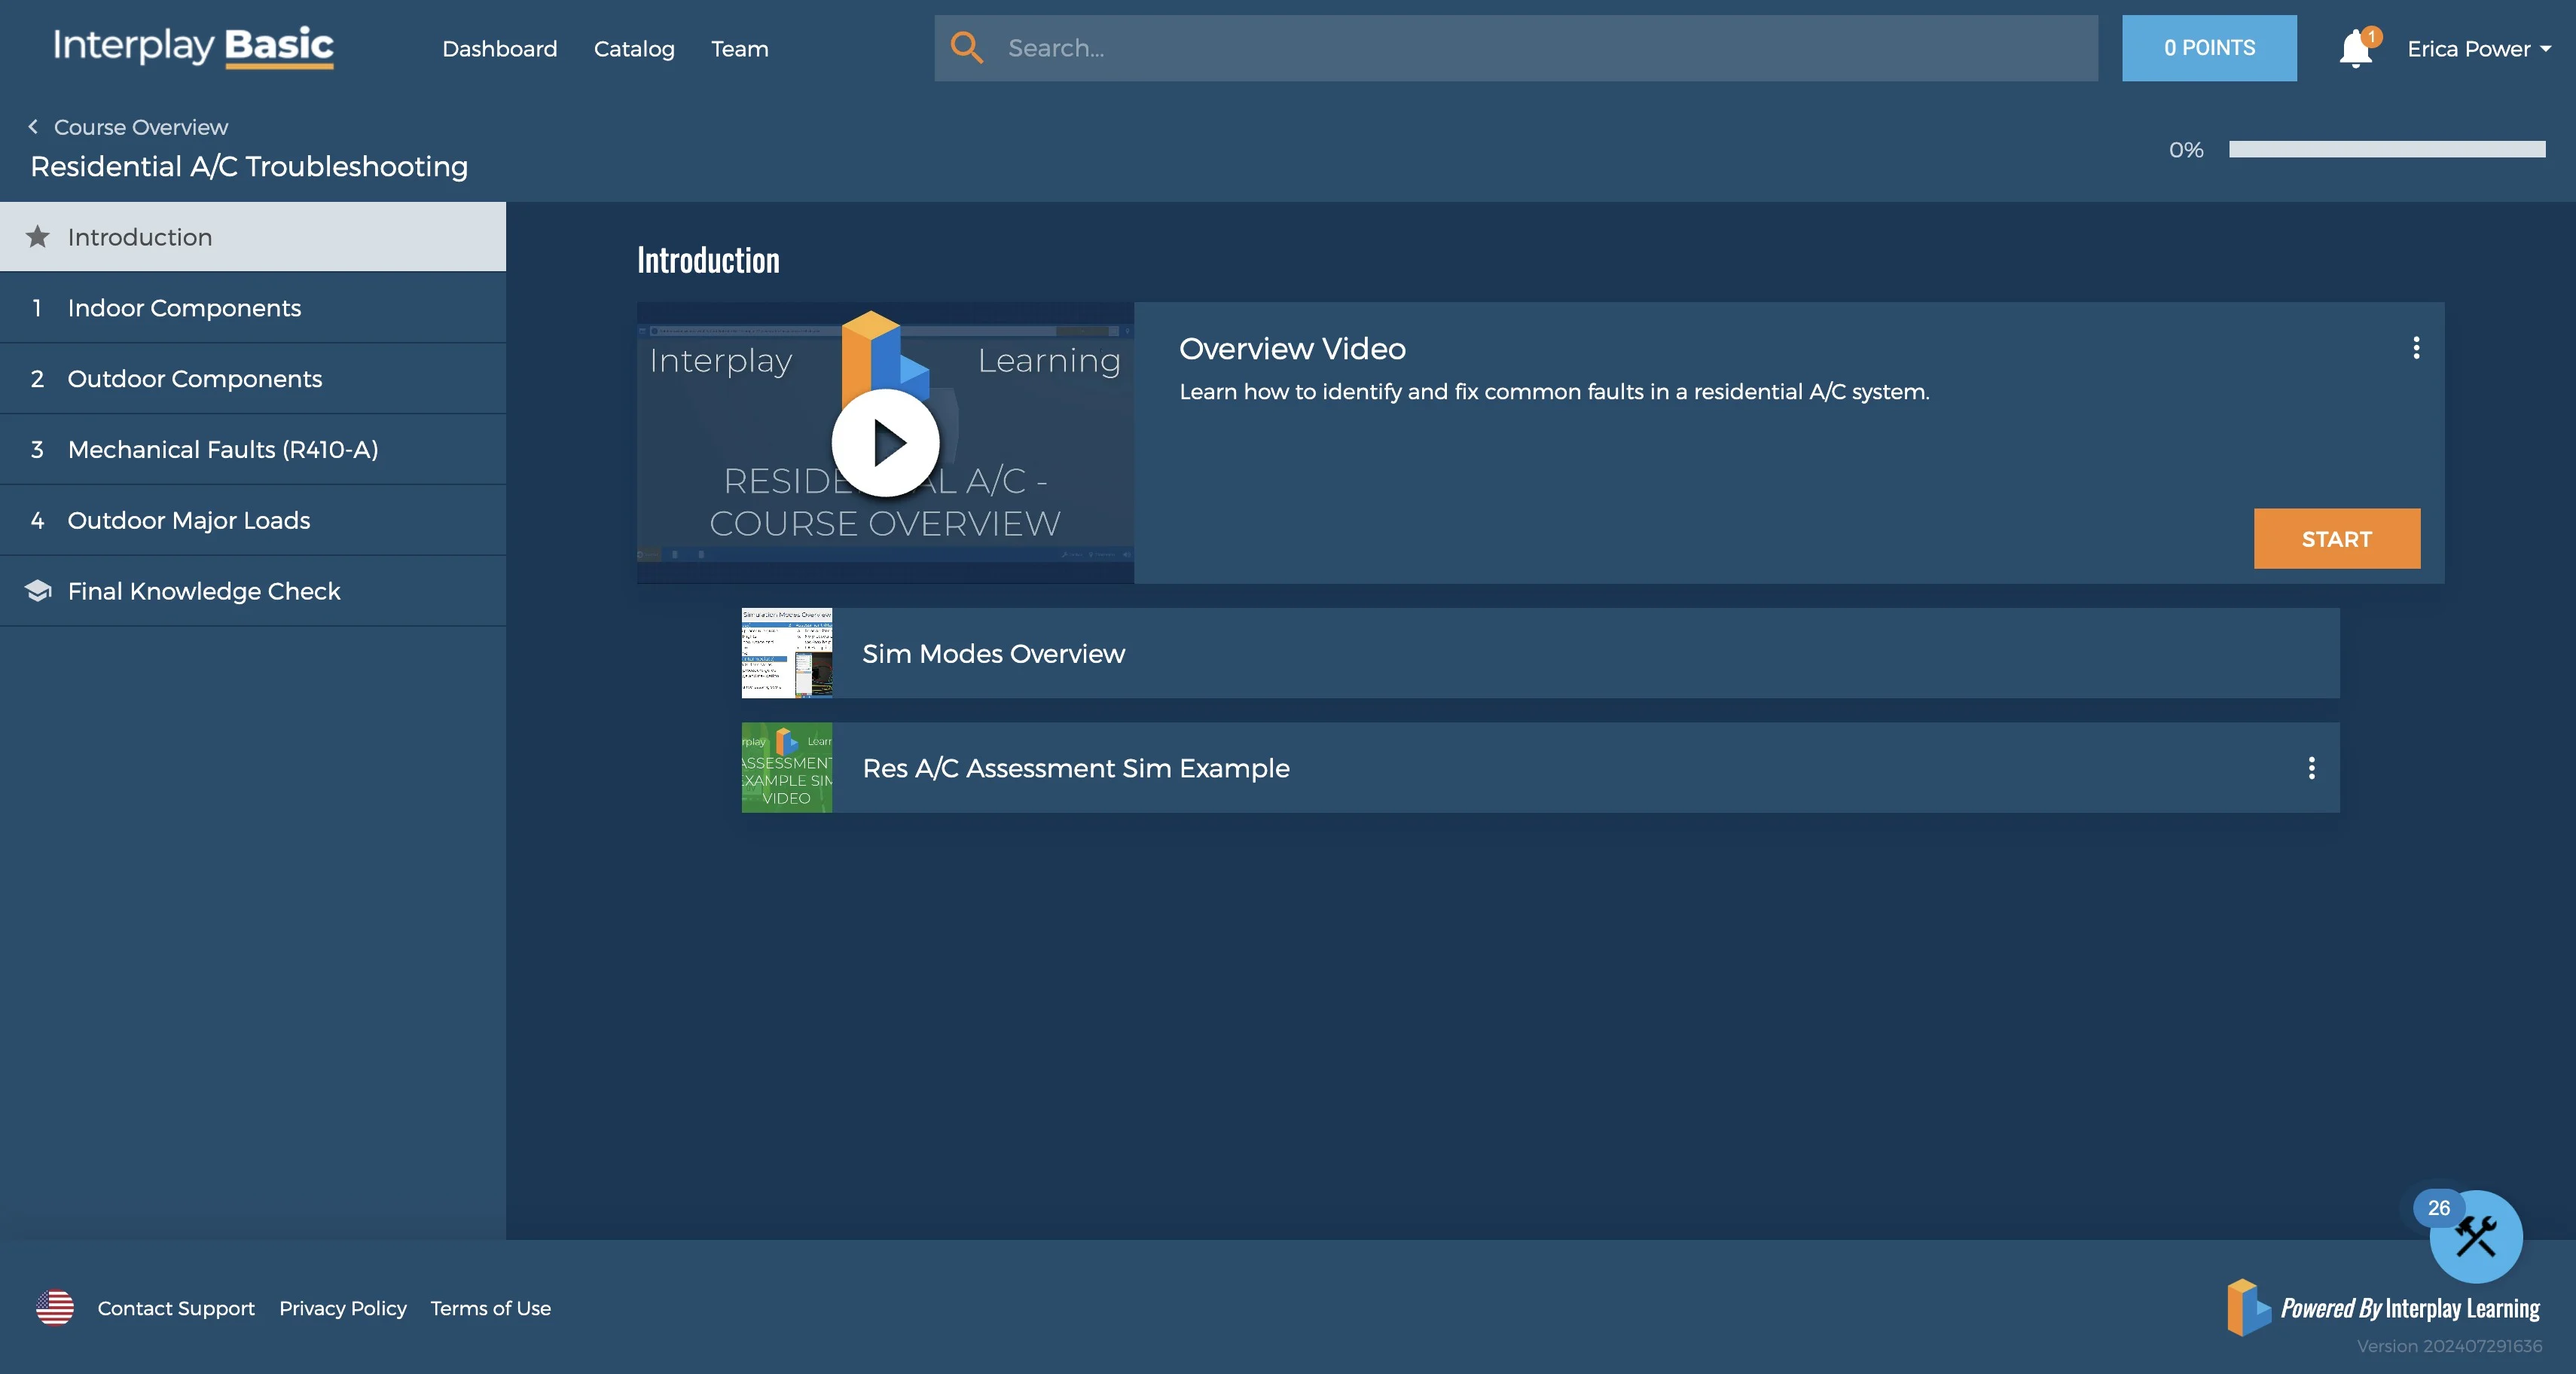Click the 0 POINTS button
The width and height of the screenshot is (2576, 1374).
click(x=2209, y=48)
